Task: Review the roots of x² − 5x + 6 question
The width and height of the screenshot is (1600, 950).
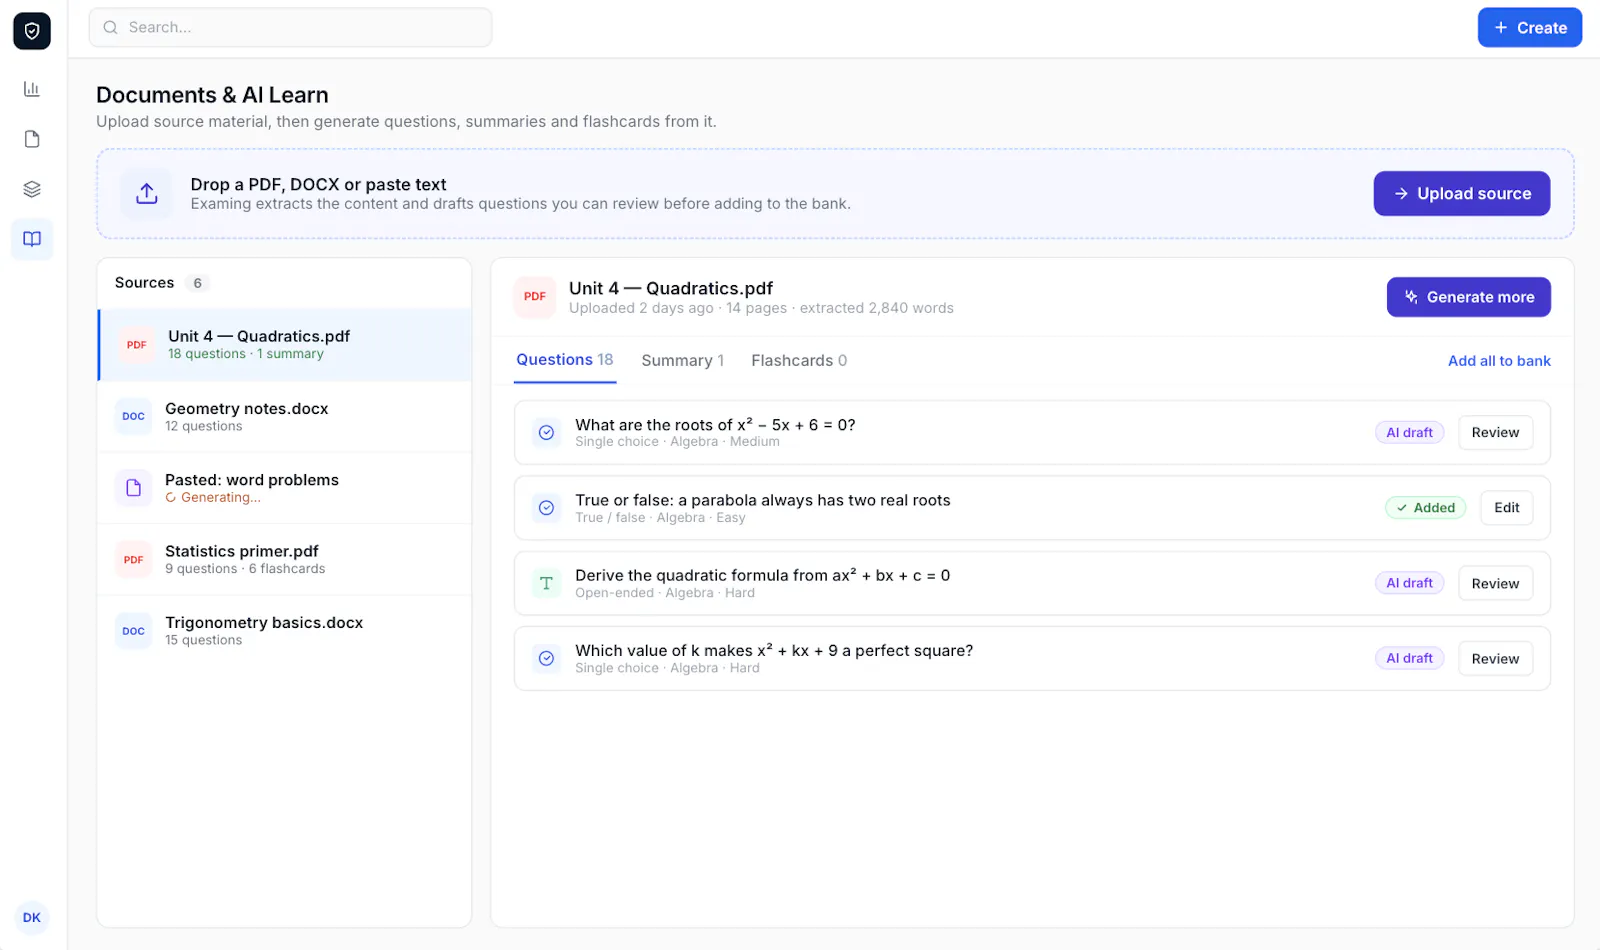Action: (x=1495, y=433)
